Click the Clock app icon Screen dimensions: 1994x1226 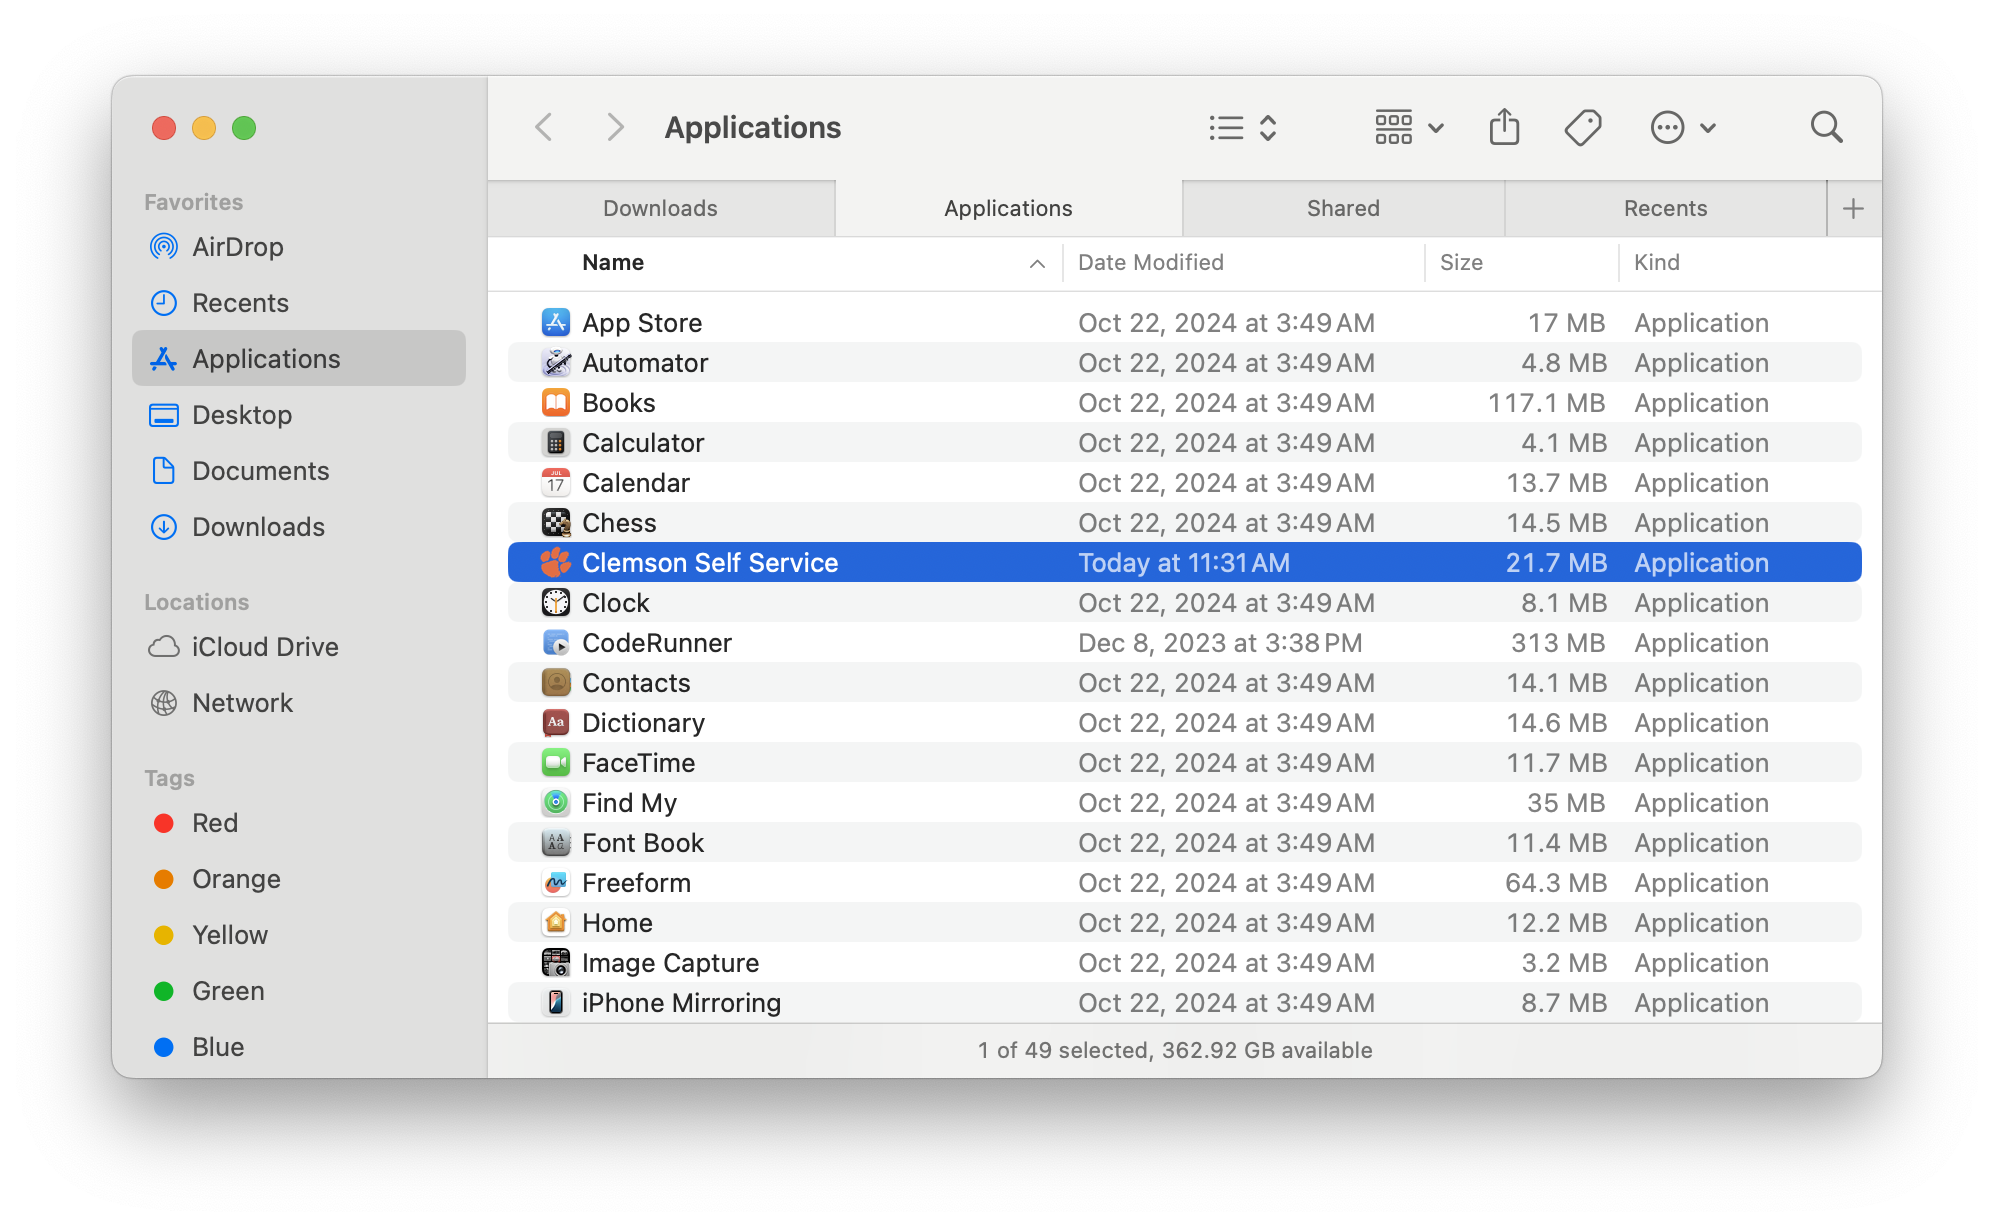click(556, 602)
